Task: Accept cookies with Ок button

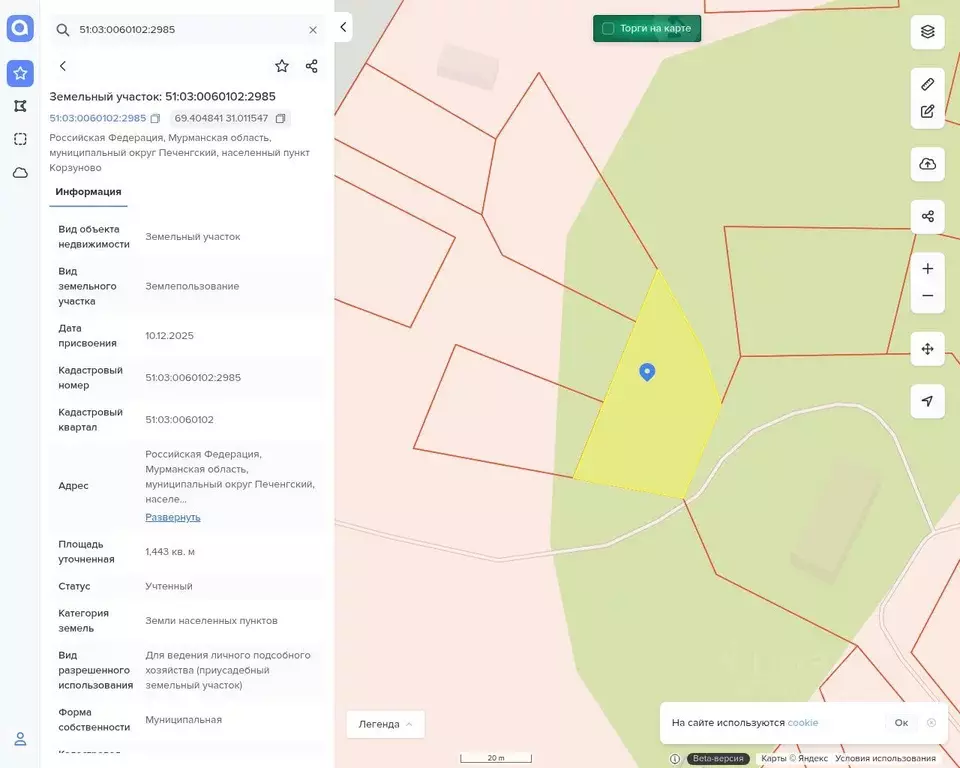Action: point(901,723)
